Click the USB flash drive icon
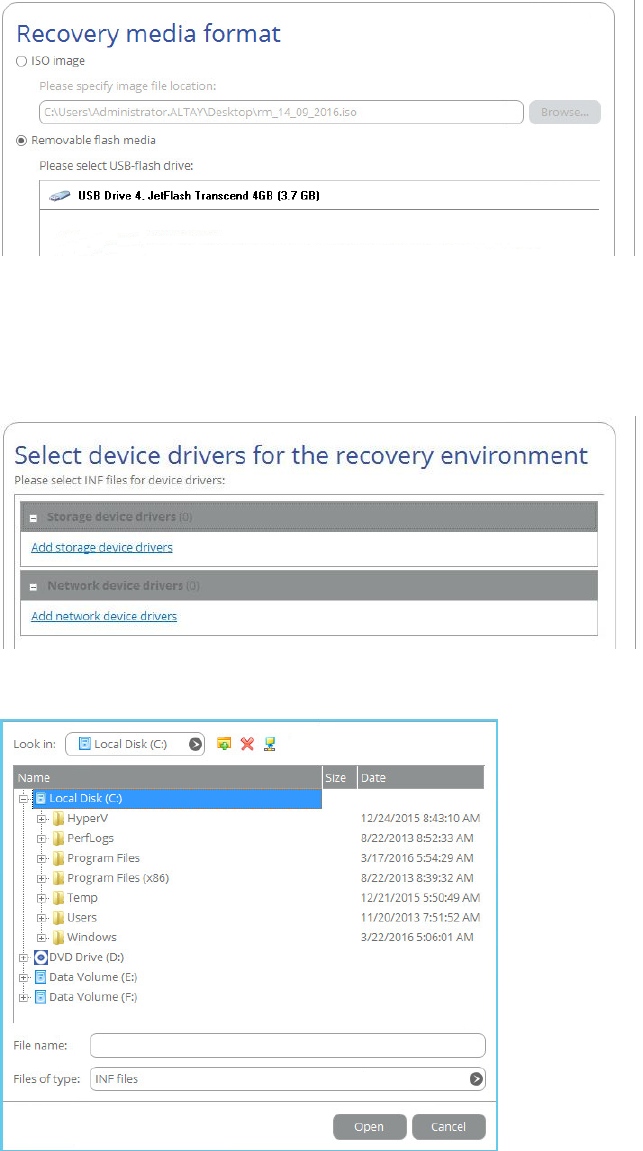 59,196
